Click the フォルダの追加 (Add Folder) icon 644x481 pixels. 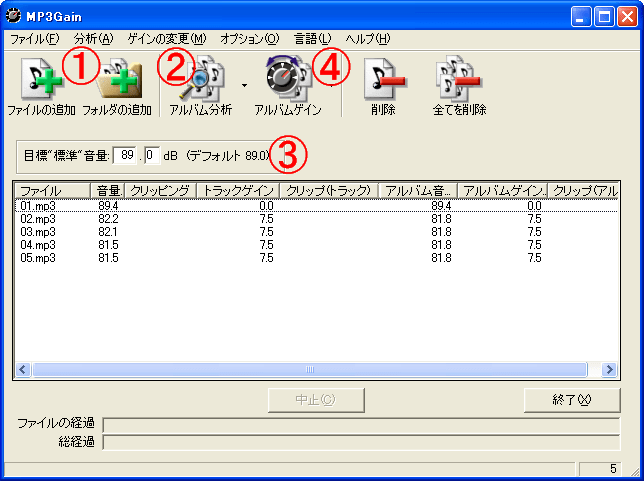pos(117,80)
